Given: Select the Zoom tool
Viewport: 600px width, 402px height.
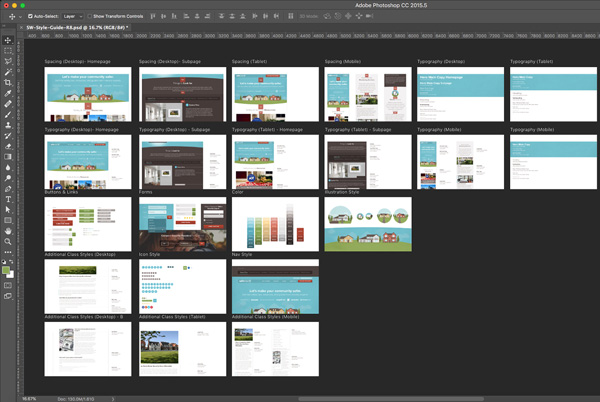Looking at the screenshot, I should (8, 241).
